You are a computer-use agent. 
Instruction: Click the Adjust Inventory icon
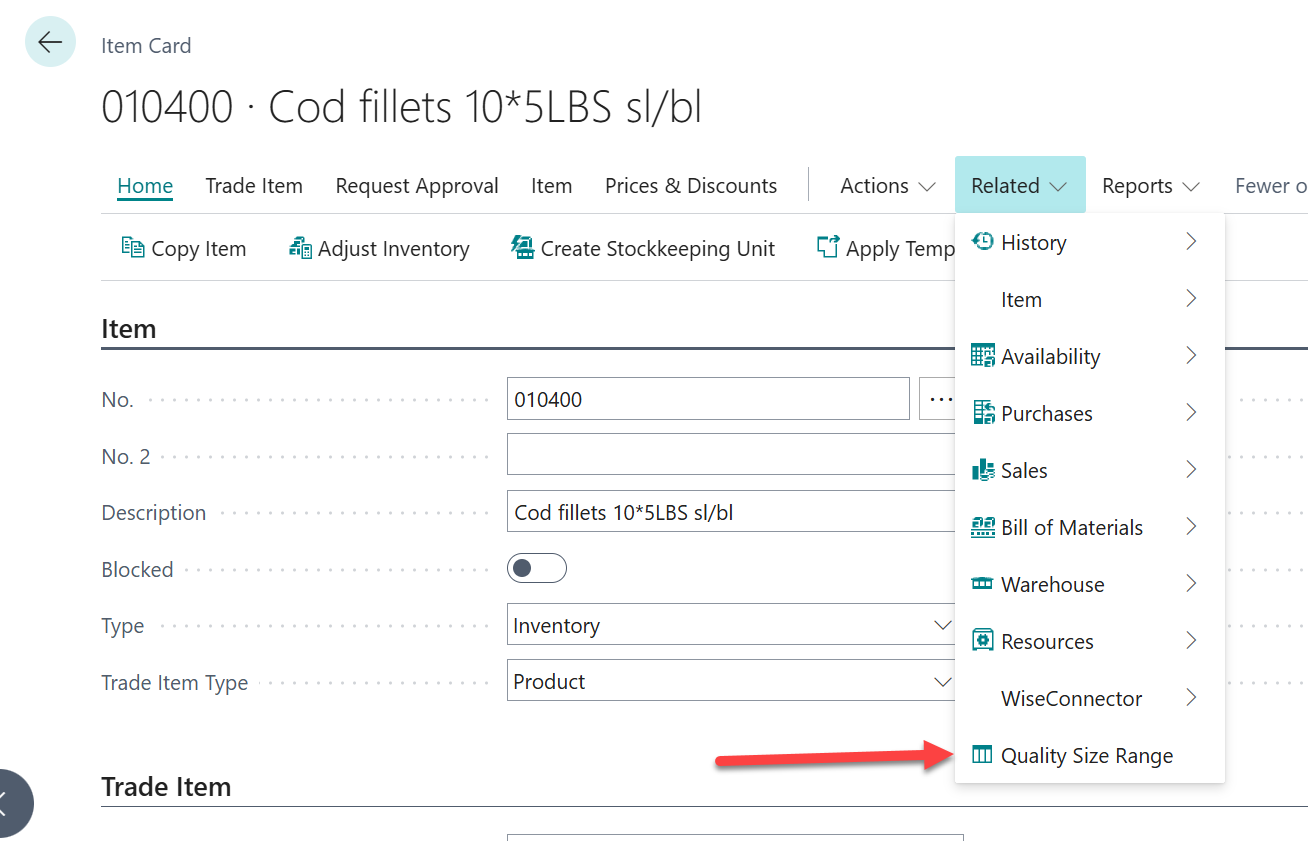tap(299, 248)
